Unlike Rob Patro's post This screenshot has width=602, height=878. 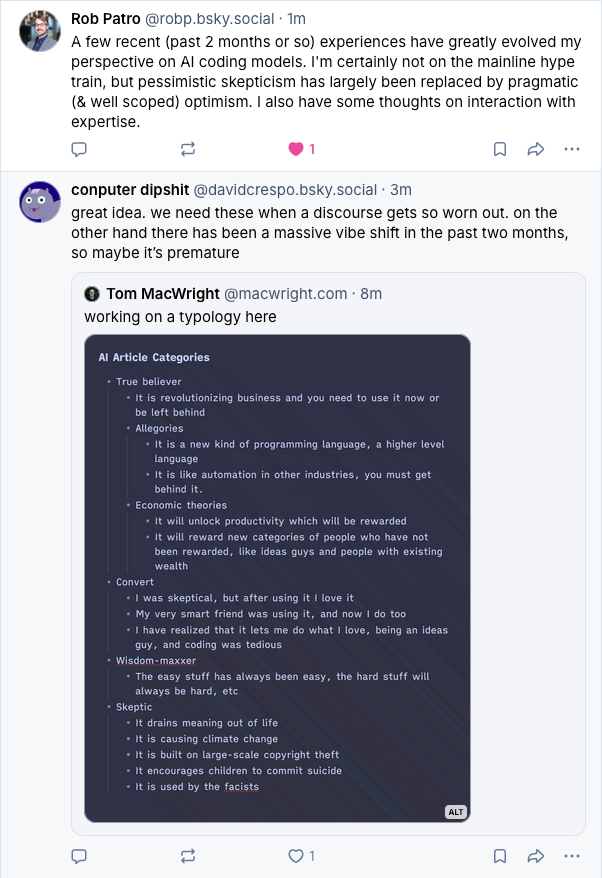(x=296, y=149)
